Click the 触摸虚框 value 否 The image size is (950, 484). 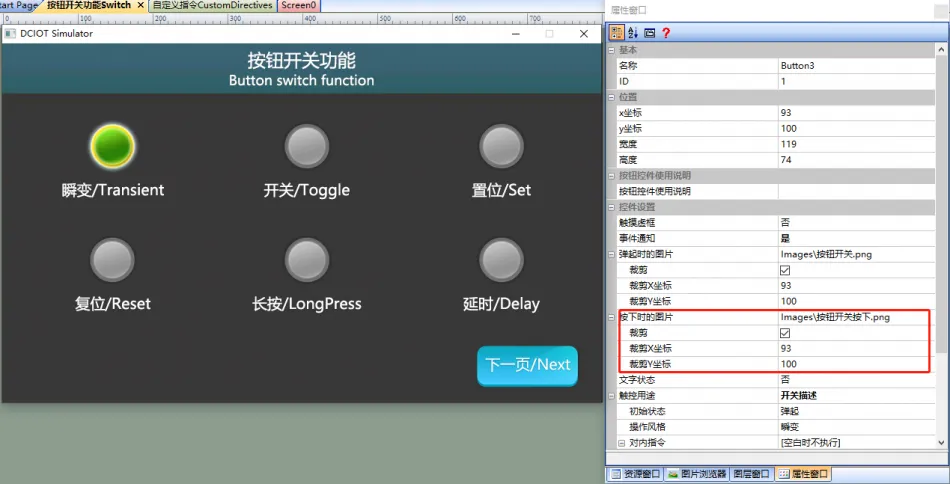click(857, 223)
